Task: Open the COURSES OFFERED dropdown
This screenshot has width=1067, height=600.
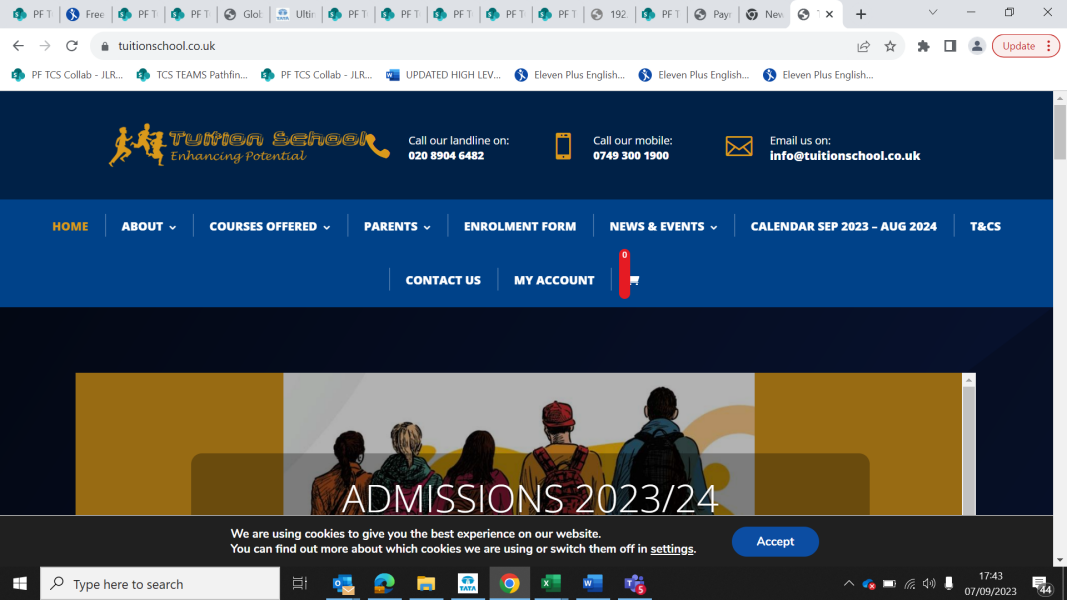Action: tap(269, 226)
